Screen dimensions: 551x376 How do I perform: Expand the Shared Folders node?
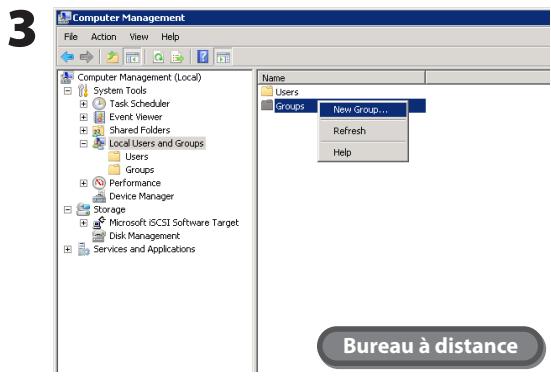coord(84,130)
